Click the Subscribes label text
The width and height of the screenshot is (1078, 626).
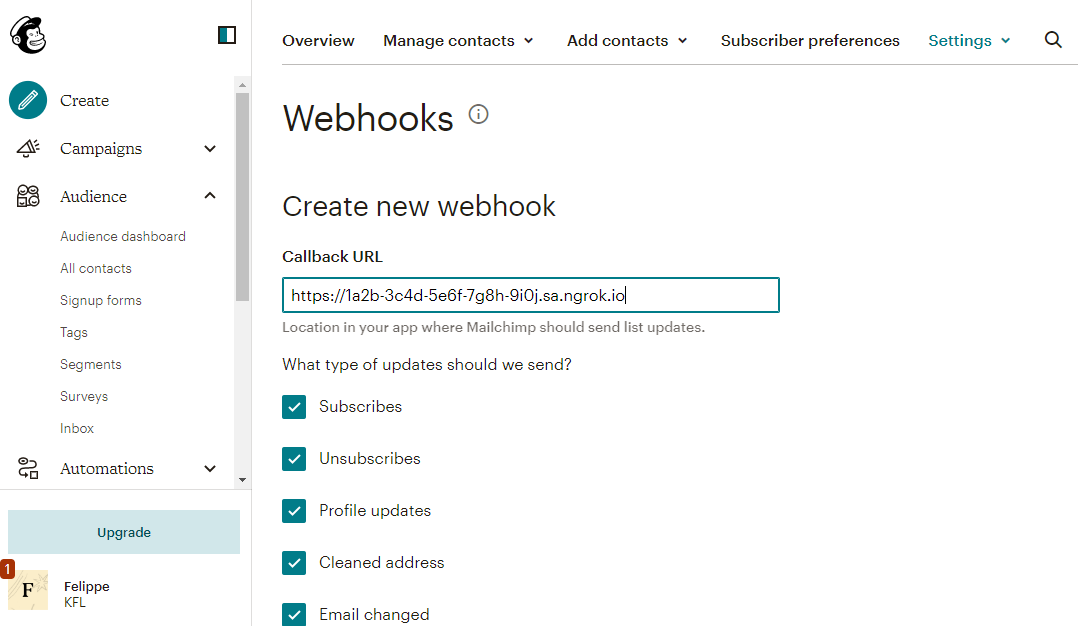pos(360,407)
